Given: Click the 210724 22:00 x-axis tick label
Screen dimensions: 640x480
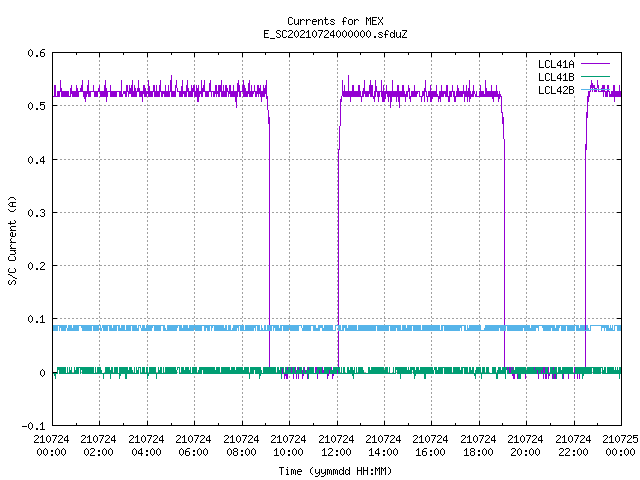Looking at the screenshot, I should click(573, 446).
